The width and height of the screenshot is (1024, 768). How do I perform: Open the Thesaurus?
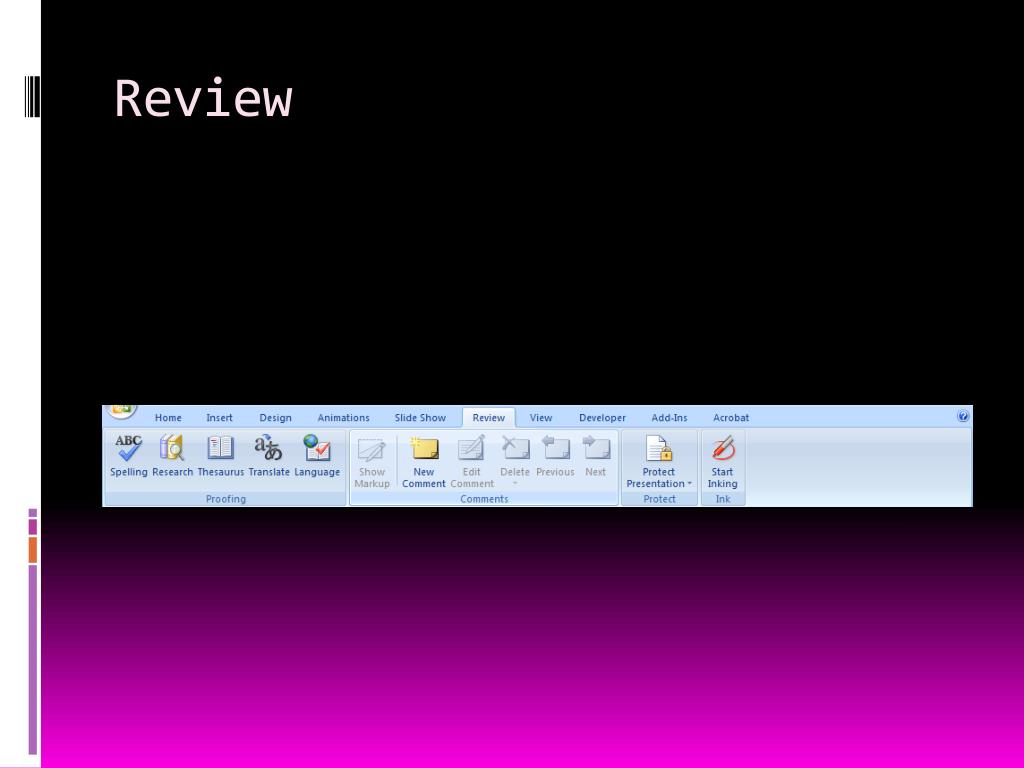point(221,456)
